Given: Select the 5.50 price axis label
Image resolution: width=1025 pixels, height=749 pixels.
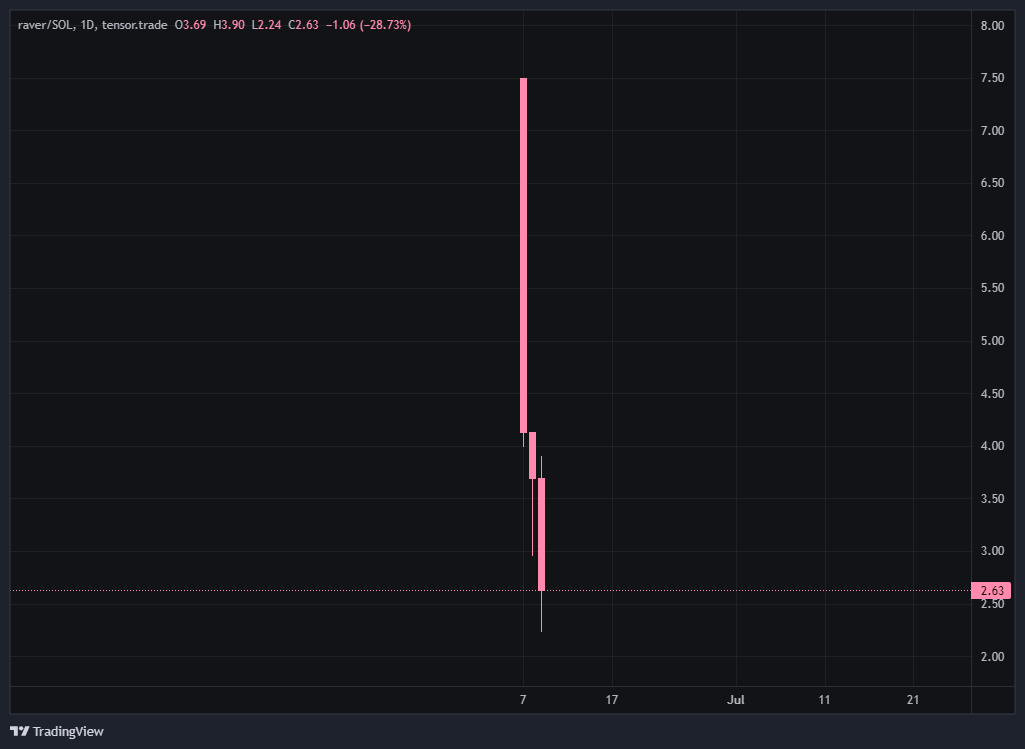Looking at the screenshot, I should pos(992,288).
